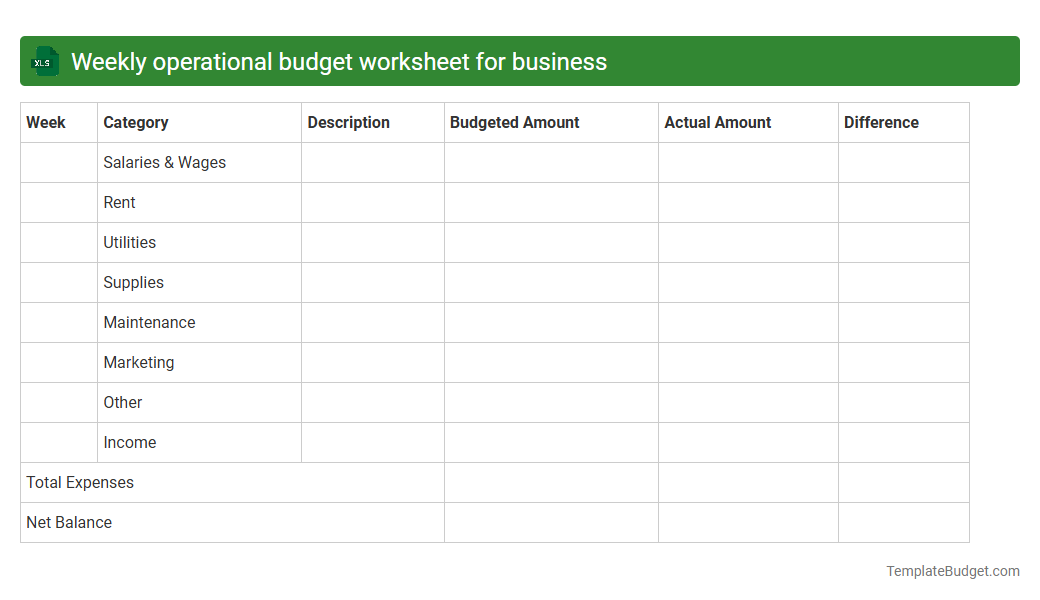Image resolution: width=1040 pixels, height=600 pixels.
Task: Click the Marketing category cell
Action: 138,362
